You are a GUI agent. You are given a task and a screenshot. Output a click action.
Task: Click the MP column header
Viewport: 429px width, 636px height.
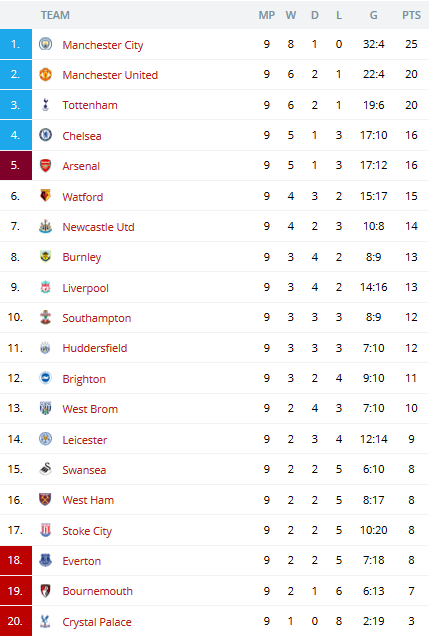pyautogui.click(x=266, y=15)
